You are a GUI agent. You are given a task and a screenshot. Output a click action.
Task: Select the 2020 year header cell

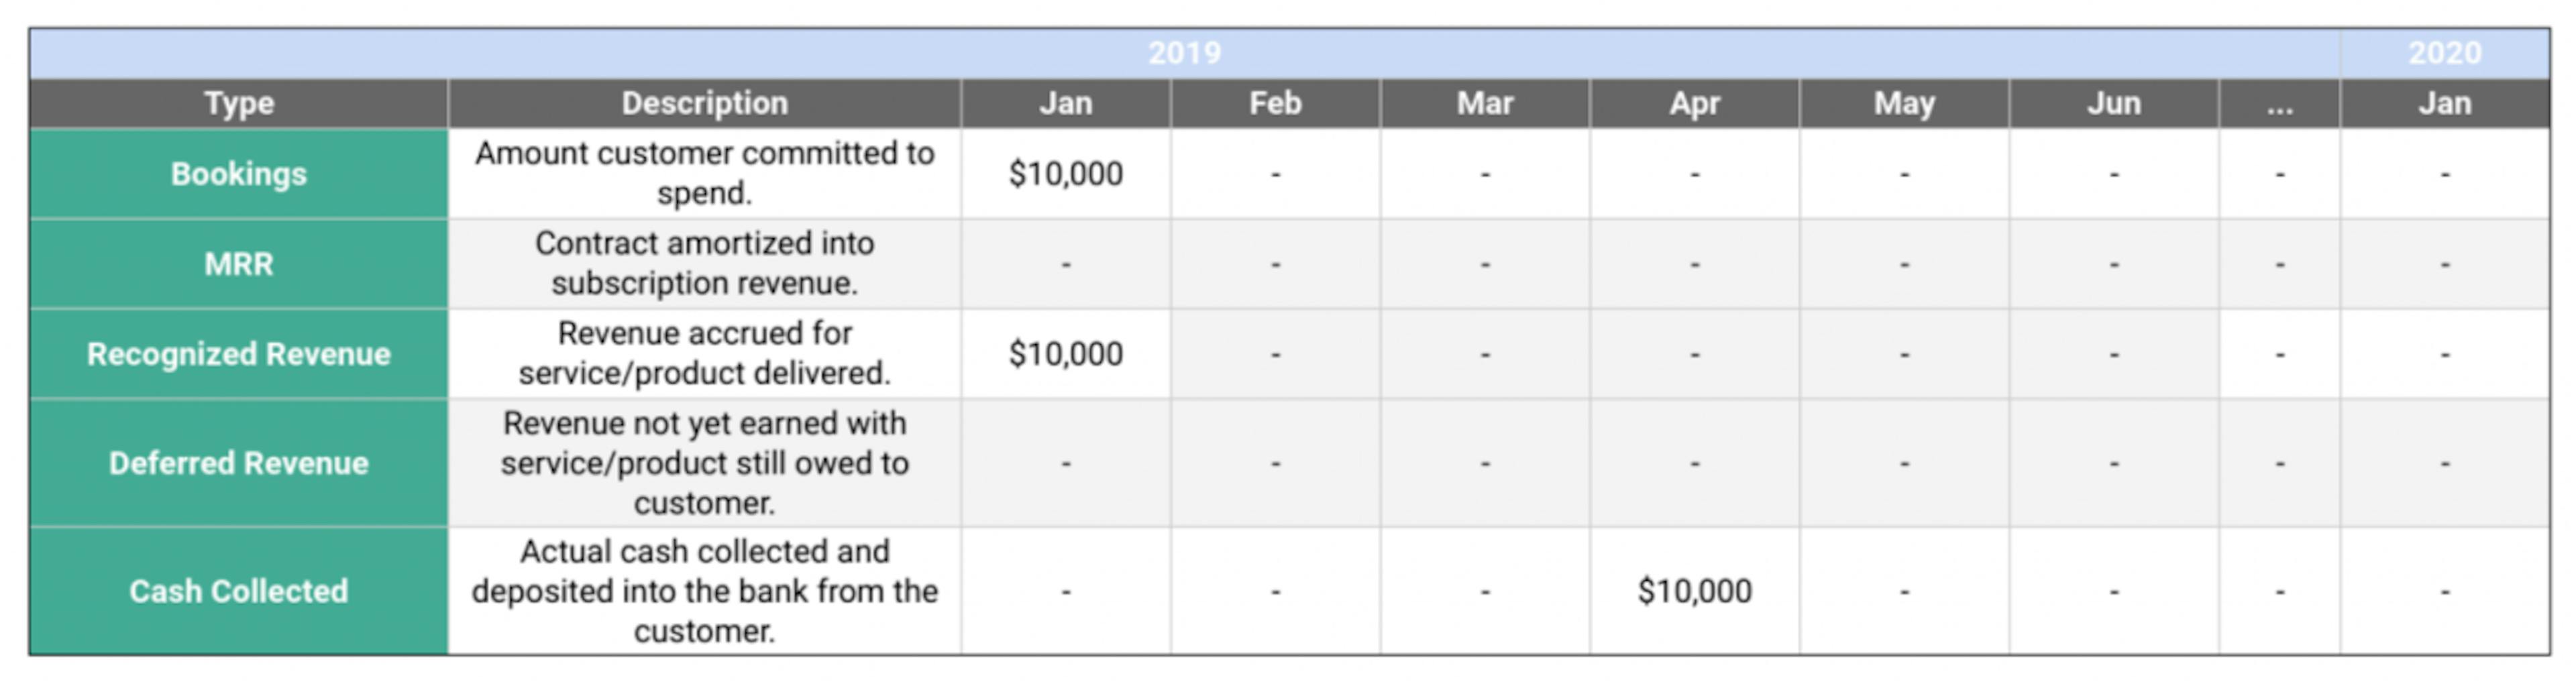[x=2445, y=54]
